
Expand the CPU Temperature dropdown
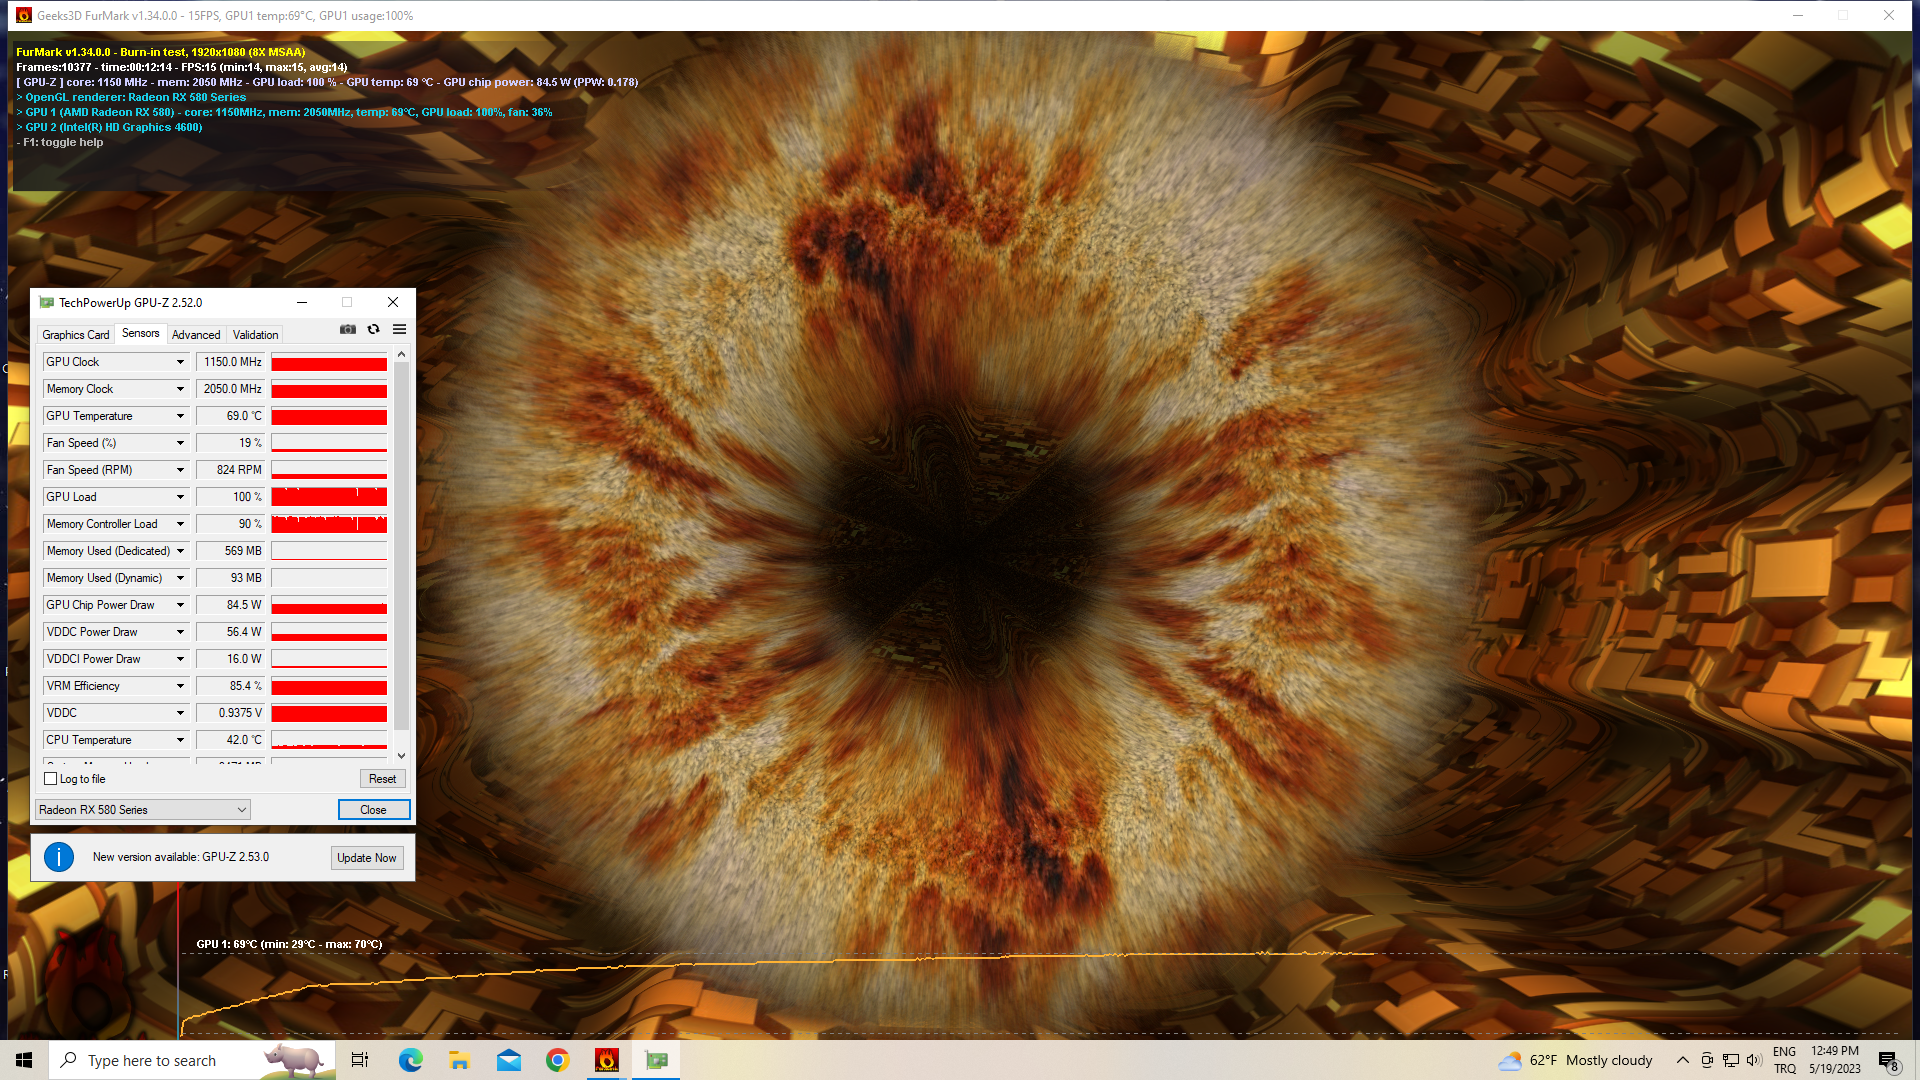click(181, 740)
